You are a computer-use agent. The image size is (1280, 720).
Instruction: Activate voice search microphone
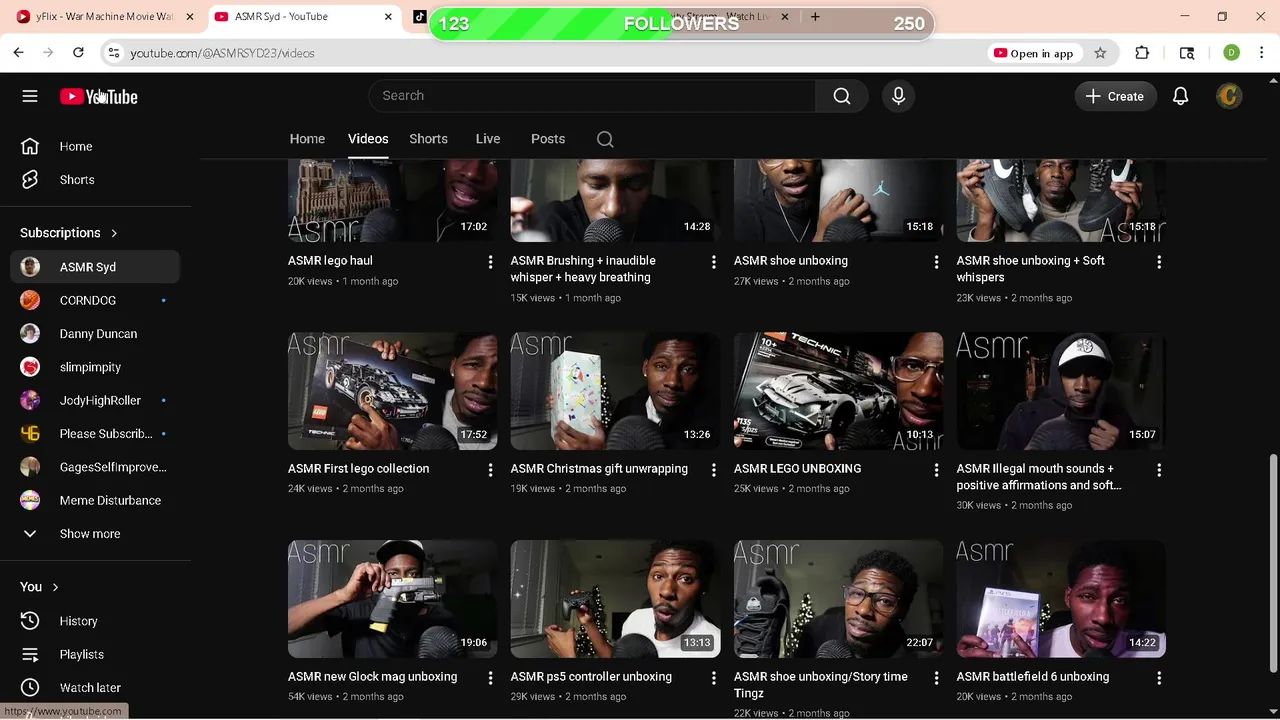[898, 96]
